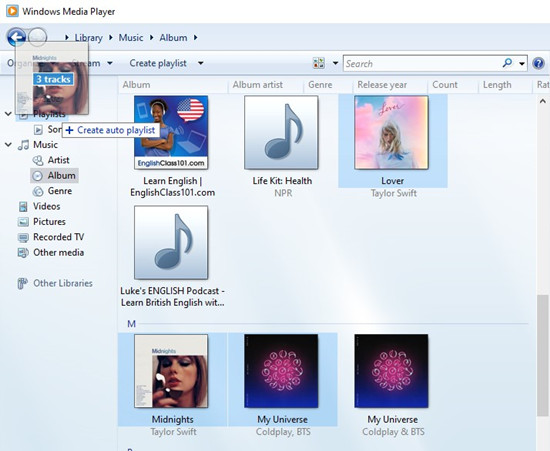Viewport: 550px width, 451px height.
Task: Expand the arrow after Music breadcrumb
Action: (152, 37)
